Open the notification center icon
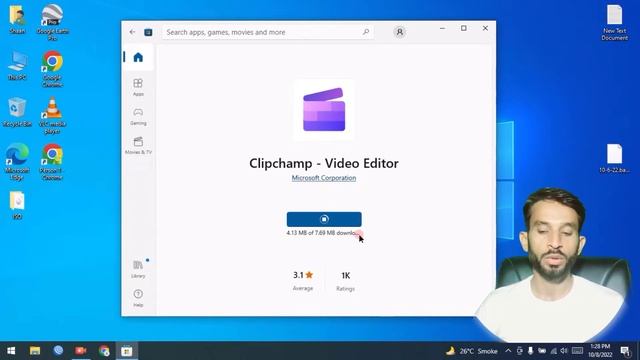This screenshot has height=360, width=640. 625,351
